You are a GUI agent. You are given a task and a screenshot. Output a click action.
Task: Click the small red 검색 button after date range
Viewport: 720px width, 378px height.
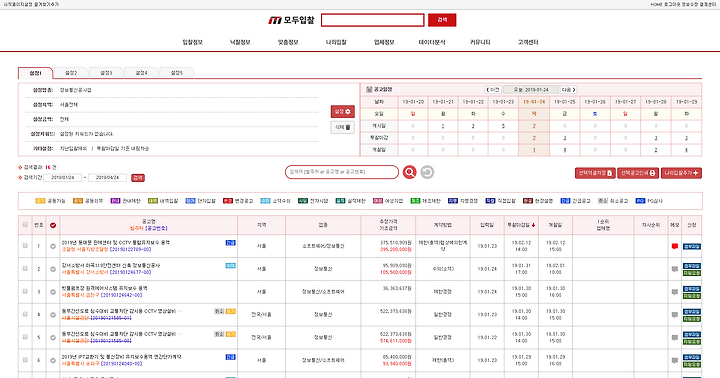click(138, 178)
